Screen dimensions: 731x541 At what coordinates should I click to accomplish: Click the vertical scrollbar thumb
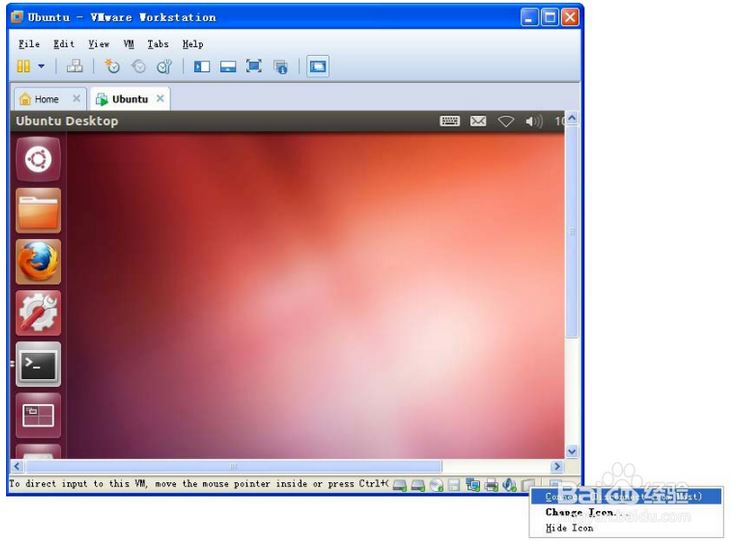pyautogui.click(x=572, y=232)
